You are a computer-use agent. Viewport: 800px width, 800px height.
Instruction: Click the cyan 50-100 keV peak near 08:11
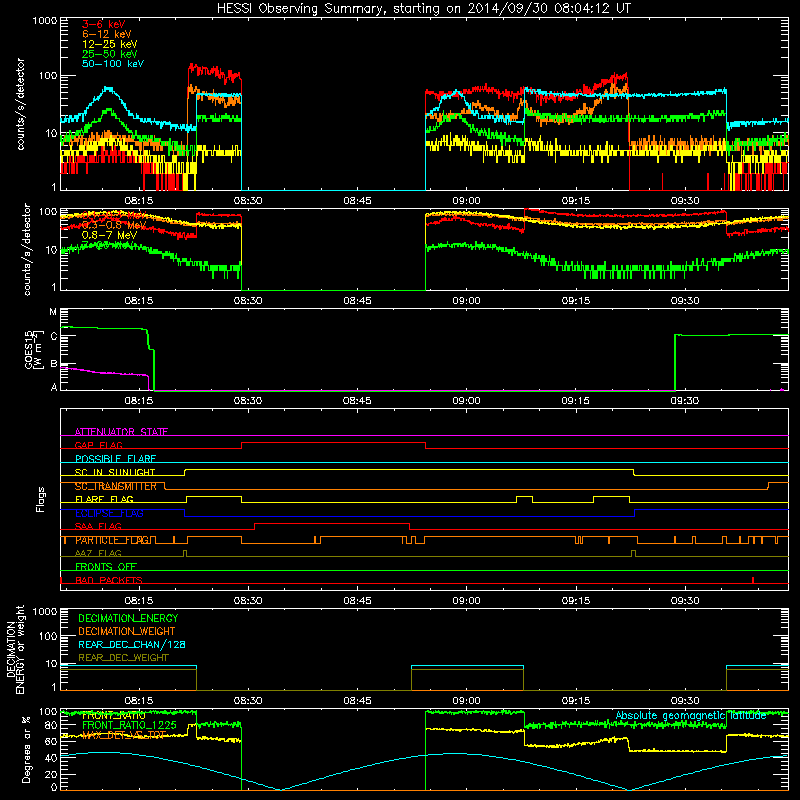point(109,89)
